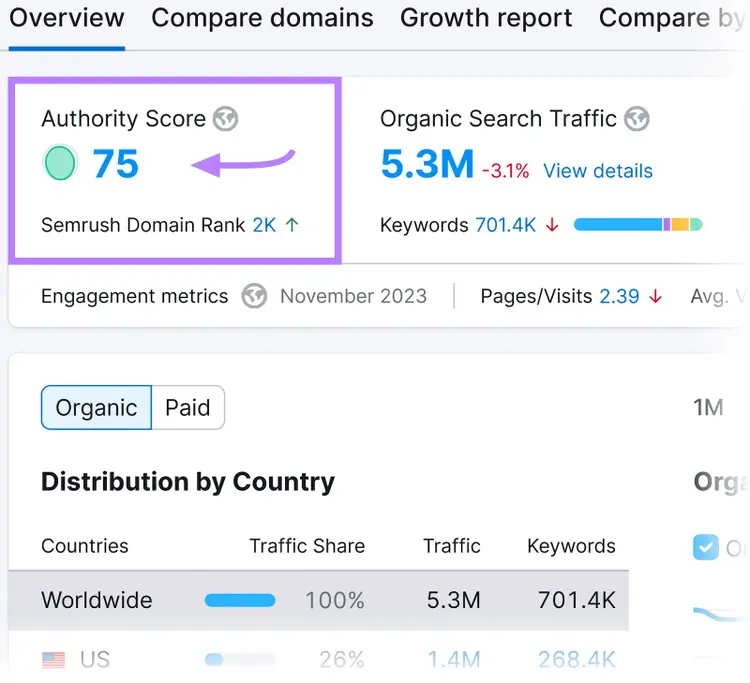Open the US keywords value 268.4K
Screen dimensions: 750x683
577,660
